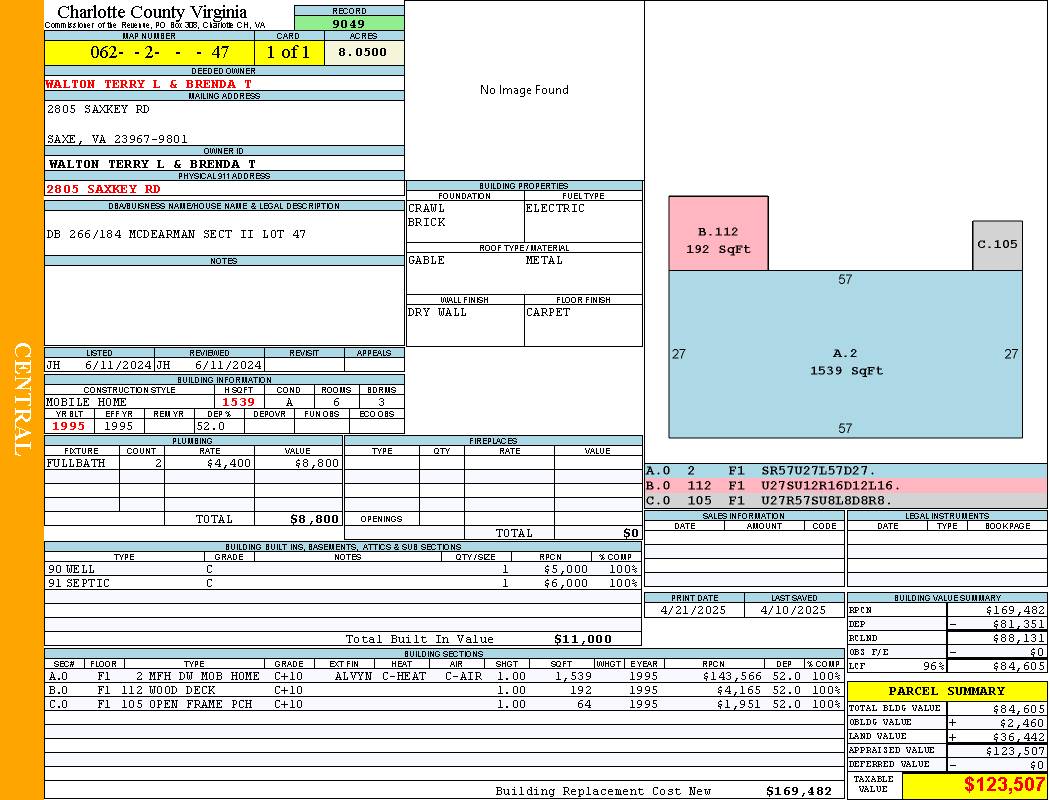Click the legal description DB 266/184 text
The width and height of the screenshot is (1050, 800).
pos(176,234)
